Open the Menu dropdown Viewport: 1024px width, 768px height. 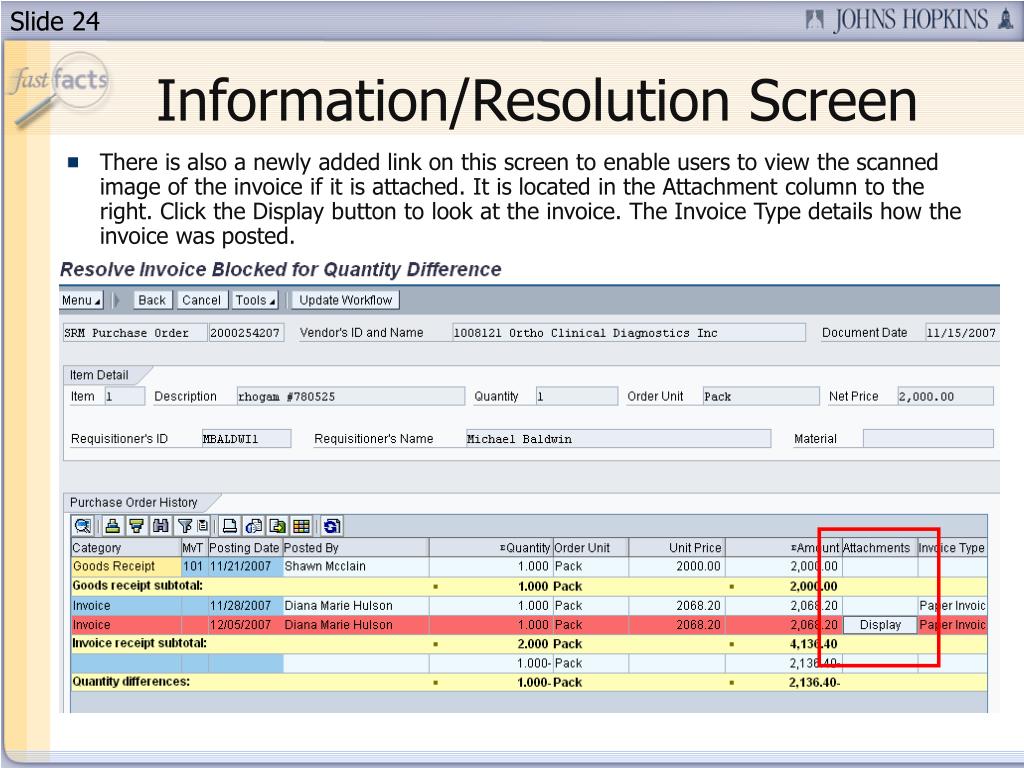pyautogui.click(x=81, y=300)
